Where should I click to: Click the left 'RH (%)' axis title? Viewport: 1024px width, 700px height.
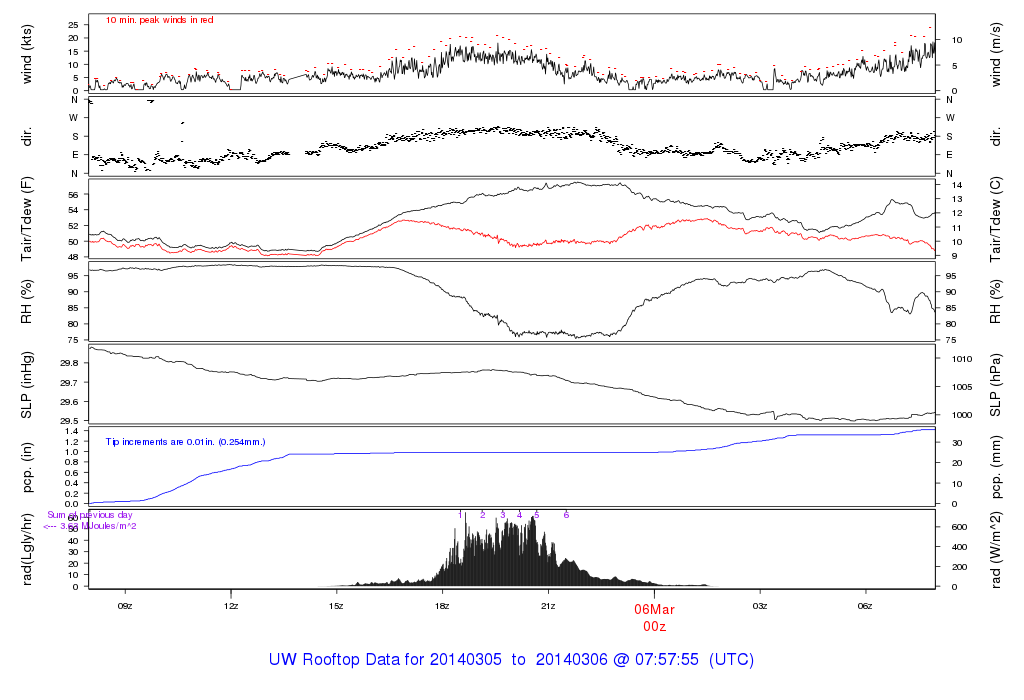[27, 301]
